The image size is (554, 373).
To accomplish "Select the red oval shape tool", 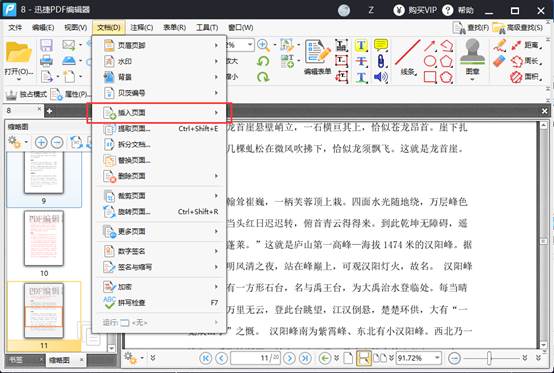I will 430,61.
